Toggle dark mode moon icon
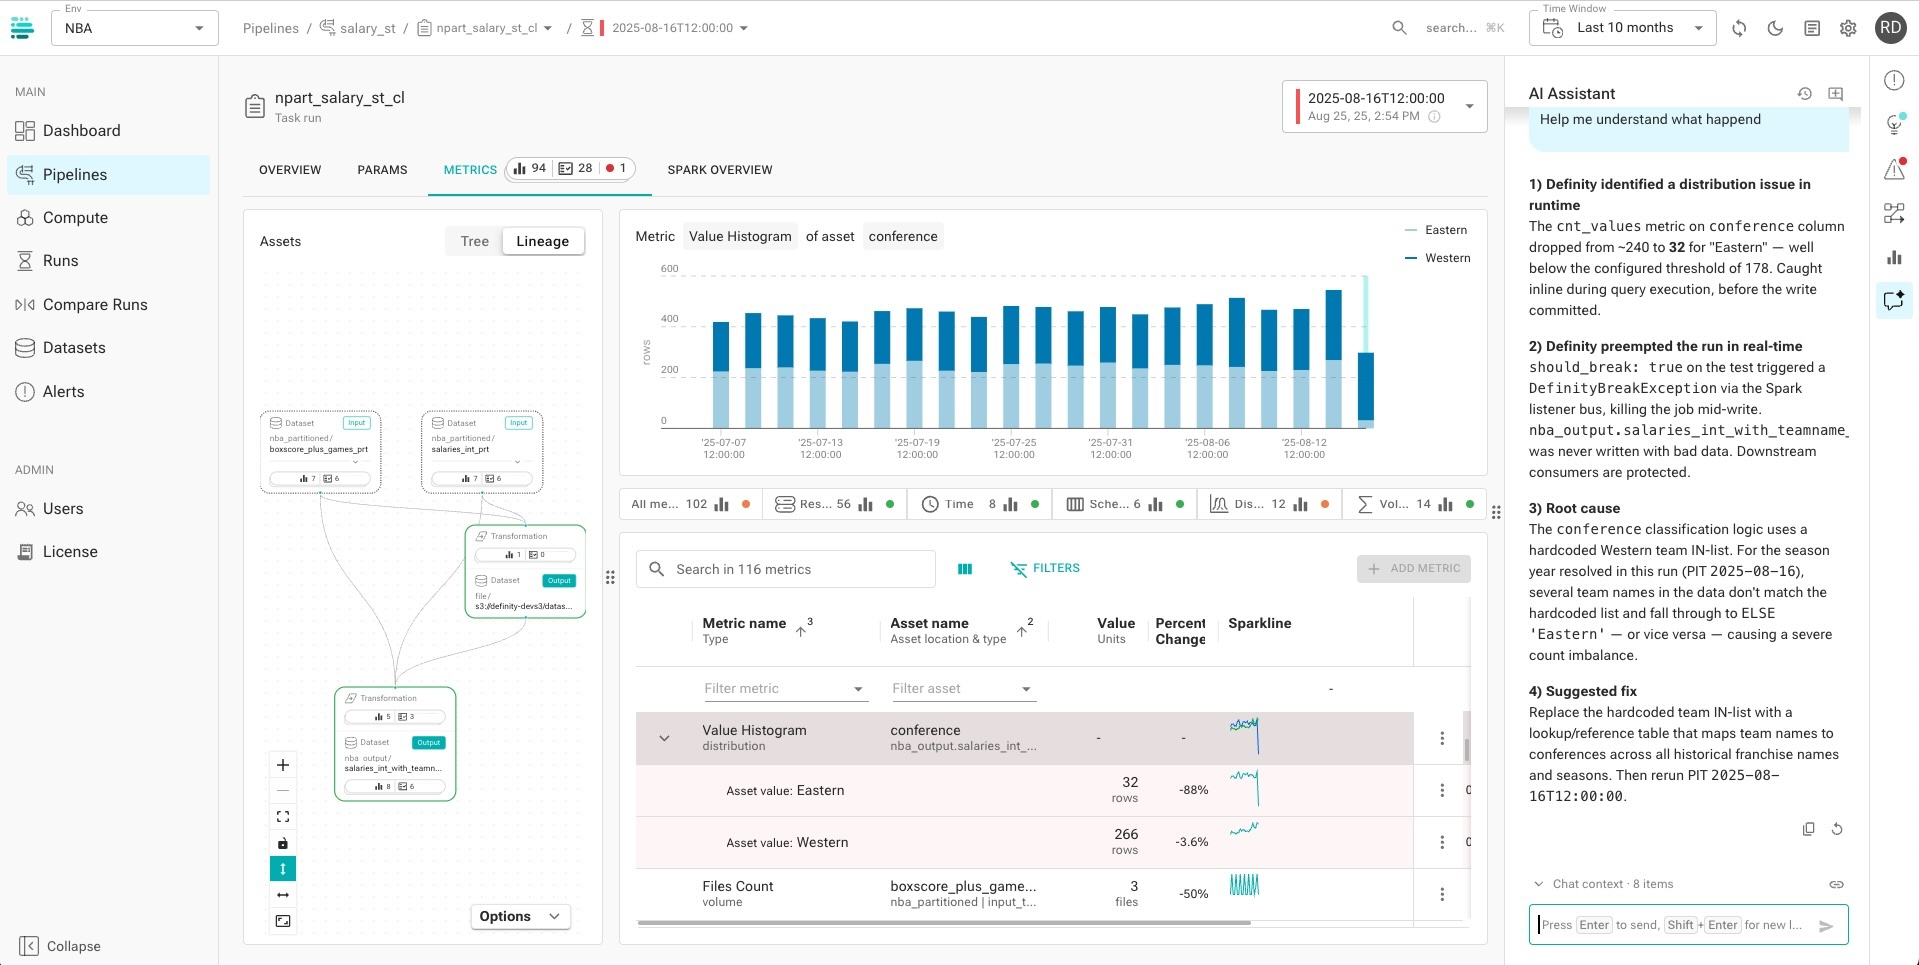 1775,28
